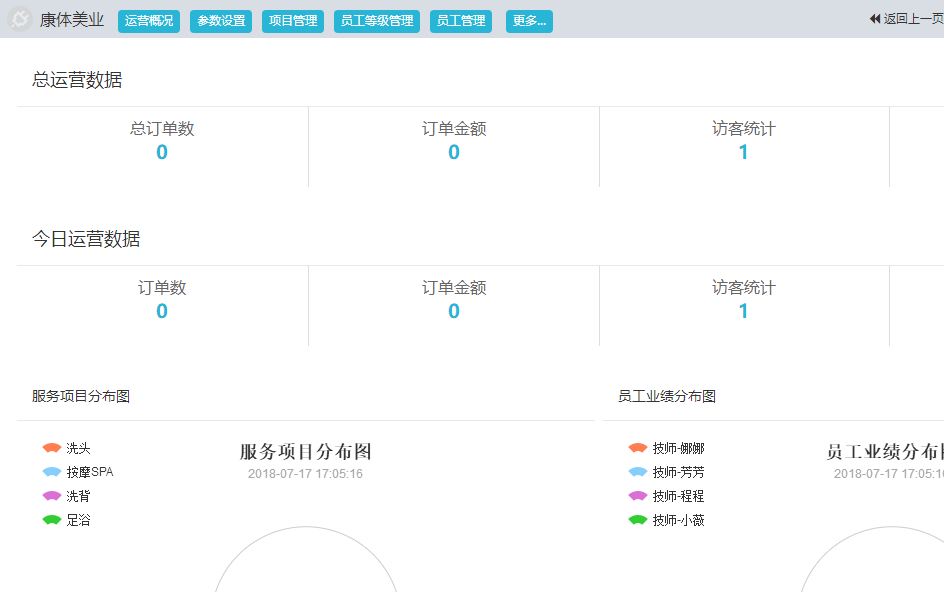The image size is (944, 592).
Task: Open the 更多... dropdown menu
Action: (x=529, y=19)
